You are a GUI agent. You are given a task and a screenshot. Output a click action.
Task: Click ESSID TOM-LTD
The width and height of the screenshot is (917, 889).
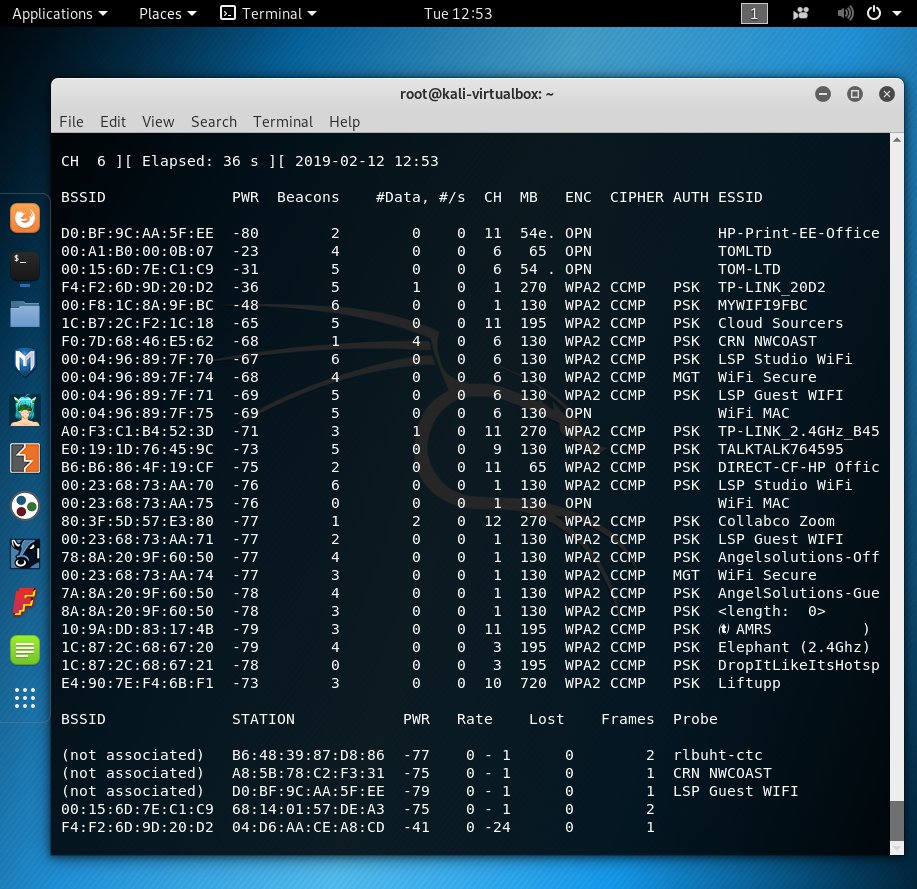pyautogui.click(x=749, y=270)
